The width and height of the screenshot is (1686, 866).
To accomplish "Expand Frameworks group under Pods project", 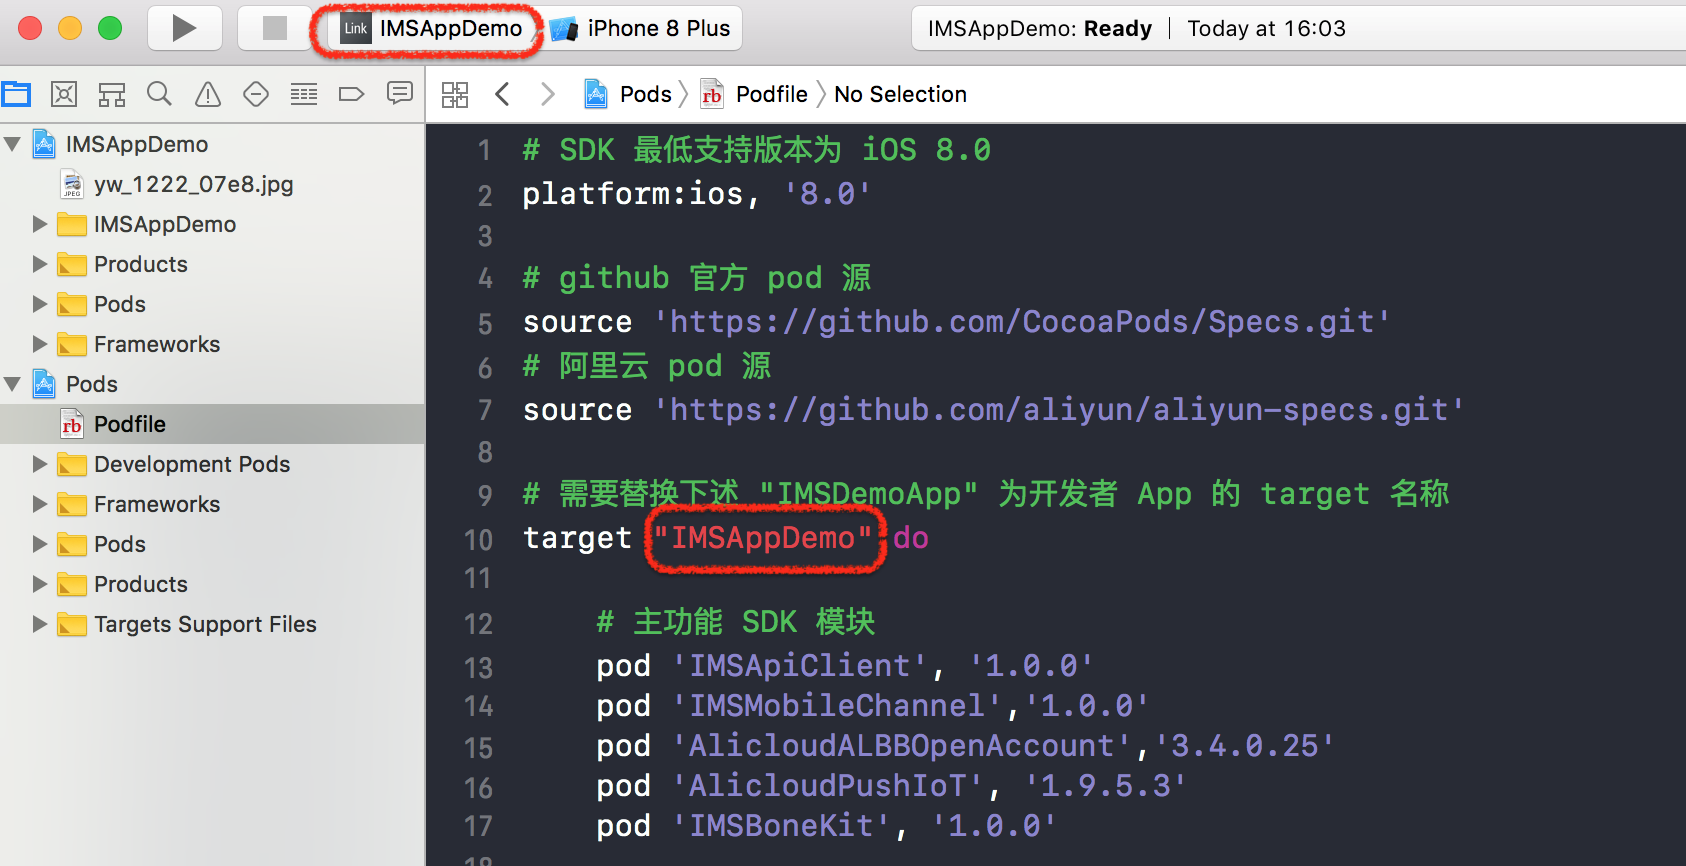I will click(x=40, y=504).
